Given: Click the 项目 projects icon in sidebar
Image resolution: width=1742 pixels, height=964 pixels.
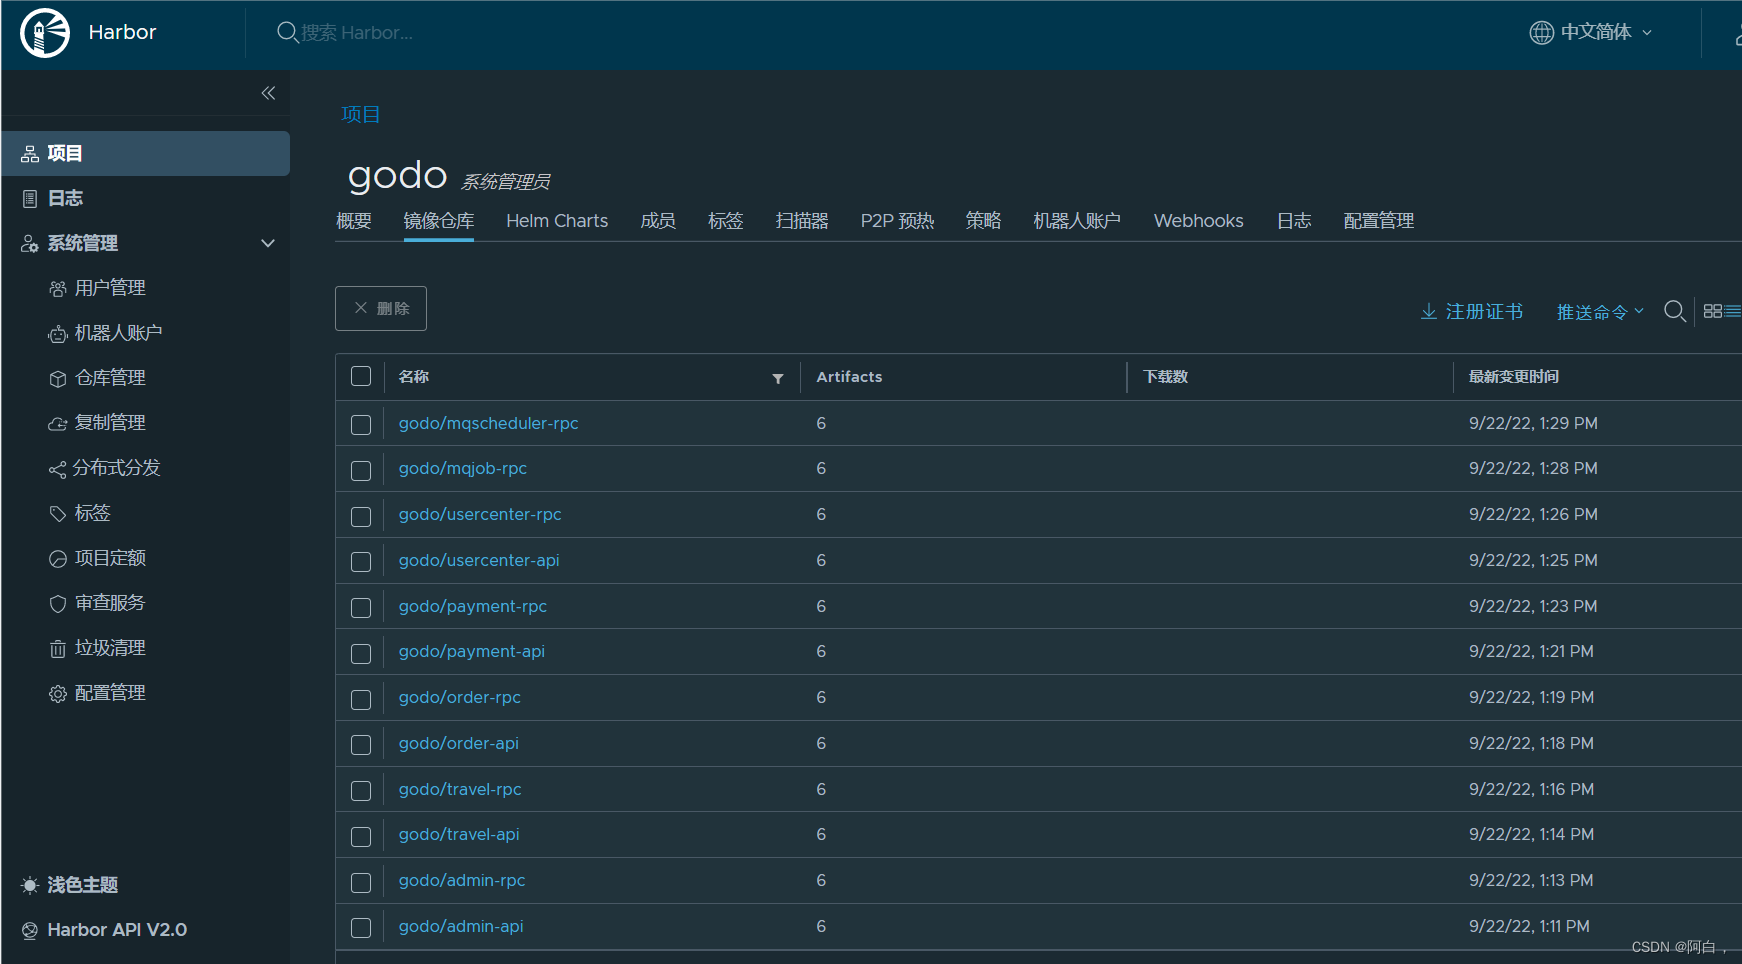Looking at the screenshot, I should 30,154.
